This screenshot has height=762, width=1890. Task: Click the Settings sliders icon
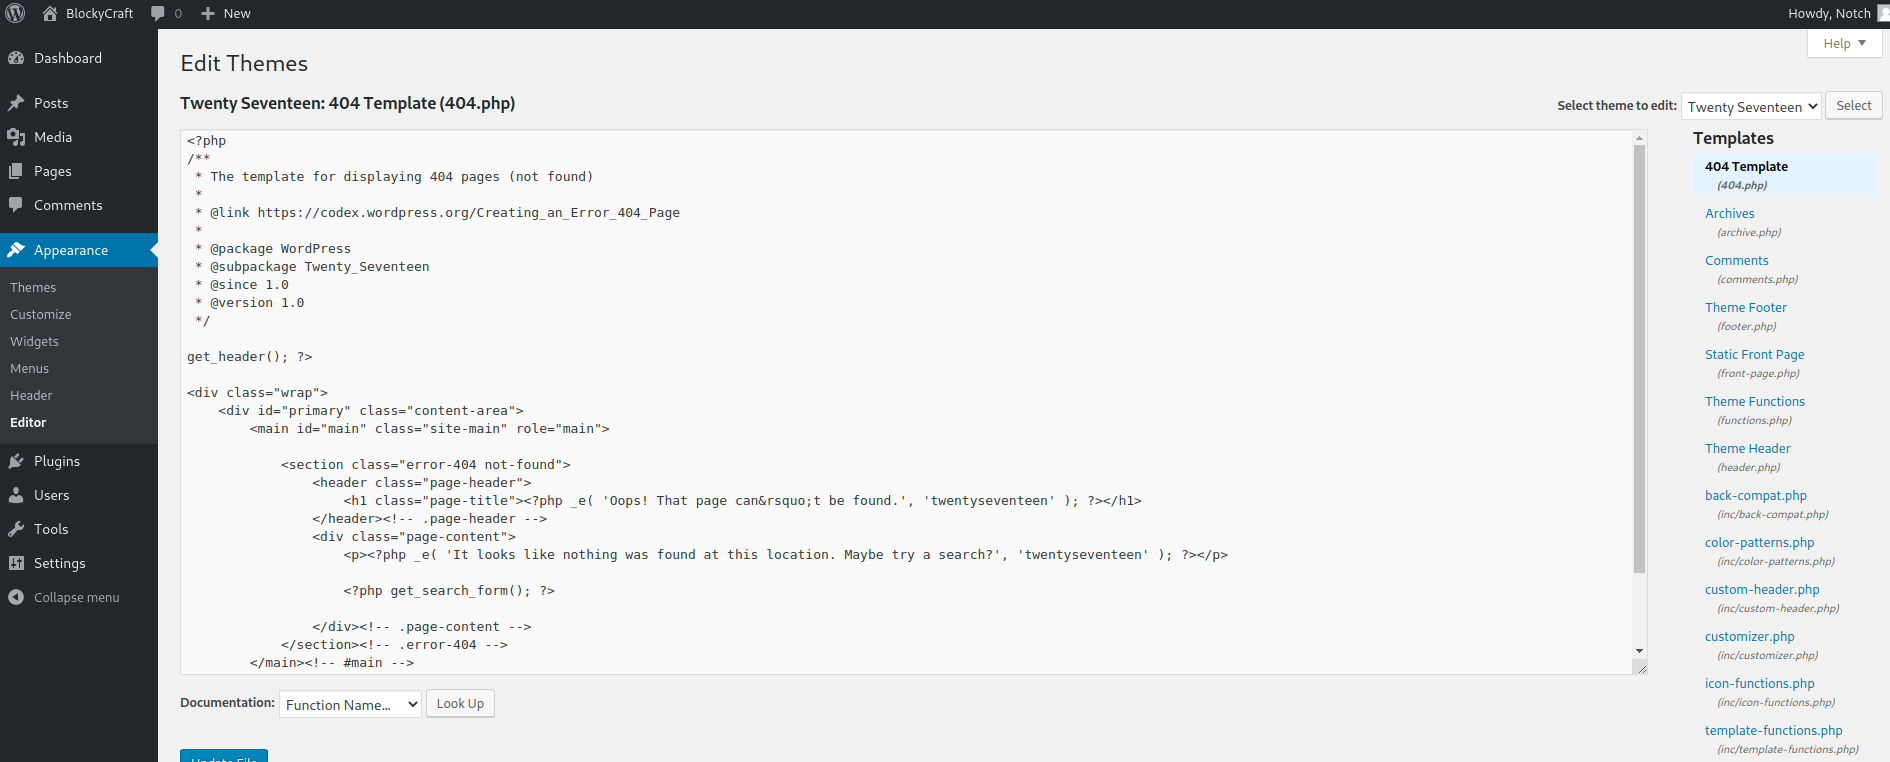tap(16, 563)
